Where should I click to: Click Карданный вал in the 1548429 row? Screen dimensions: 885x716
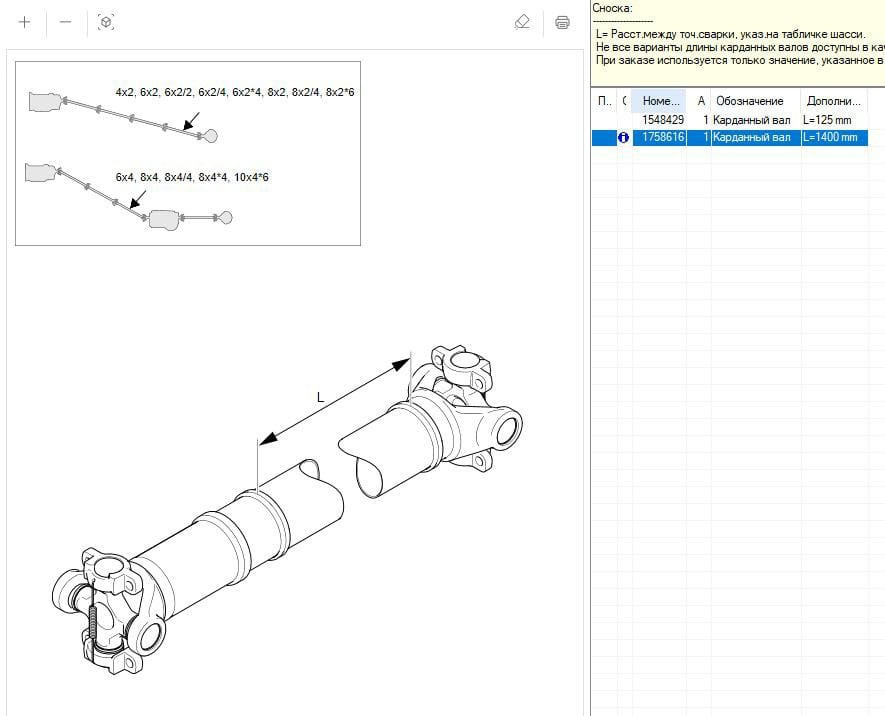click(x=752, y=120)
